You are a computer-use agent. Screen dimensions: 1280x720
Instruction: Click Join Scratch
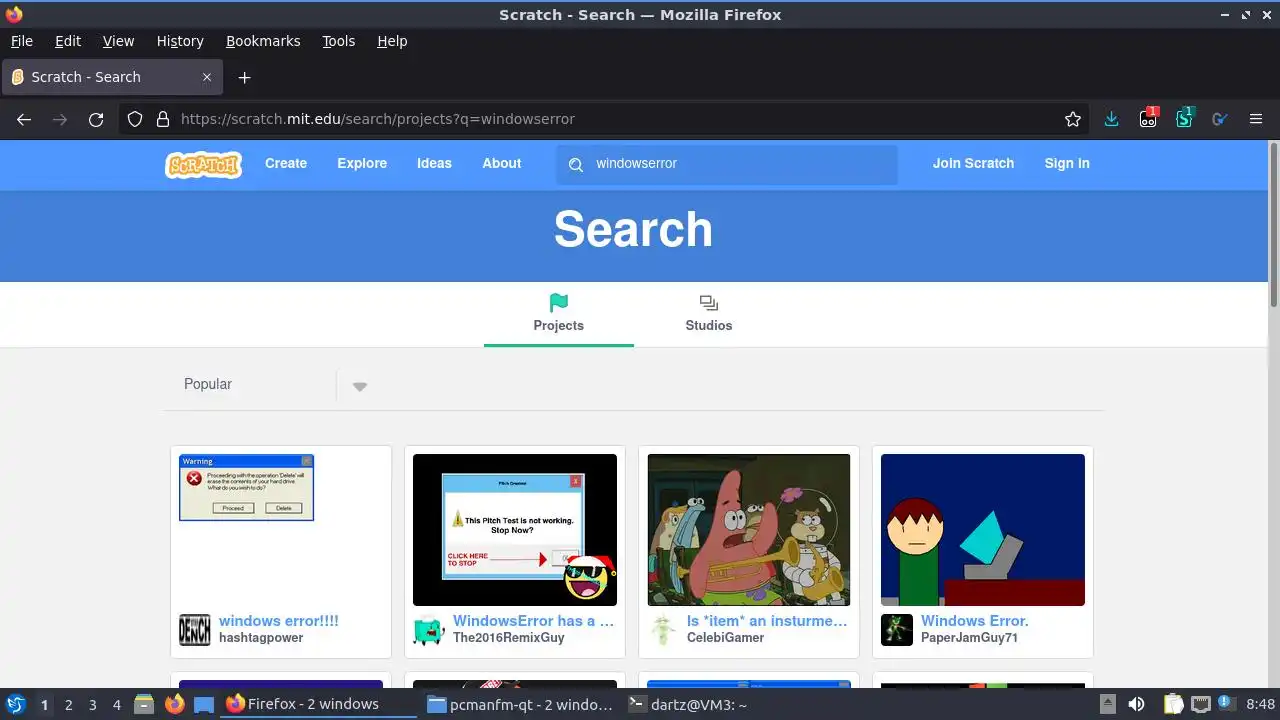pyautogui.click(x=973, y=164)
